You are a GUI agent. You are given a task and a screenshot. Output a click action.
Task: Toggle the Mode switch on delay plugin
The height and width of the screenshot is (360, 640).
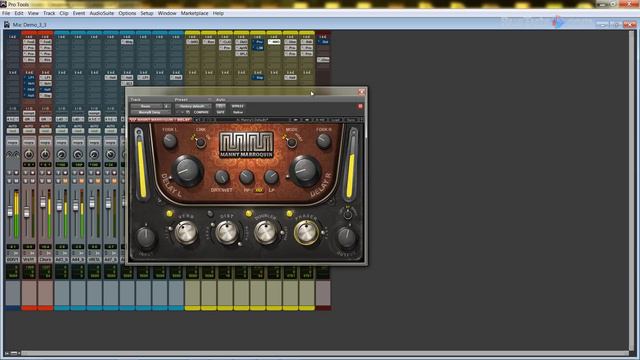[x=291, y=142]
